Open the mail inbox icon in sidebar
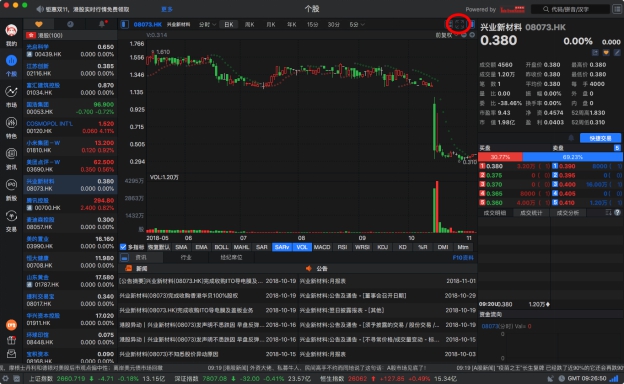Image resolution: width=624 pixels, height=384 pixels. [x=11, y=353]
